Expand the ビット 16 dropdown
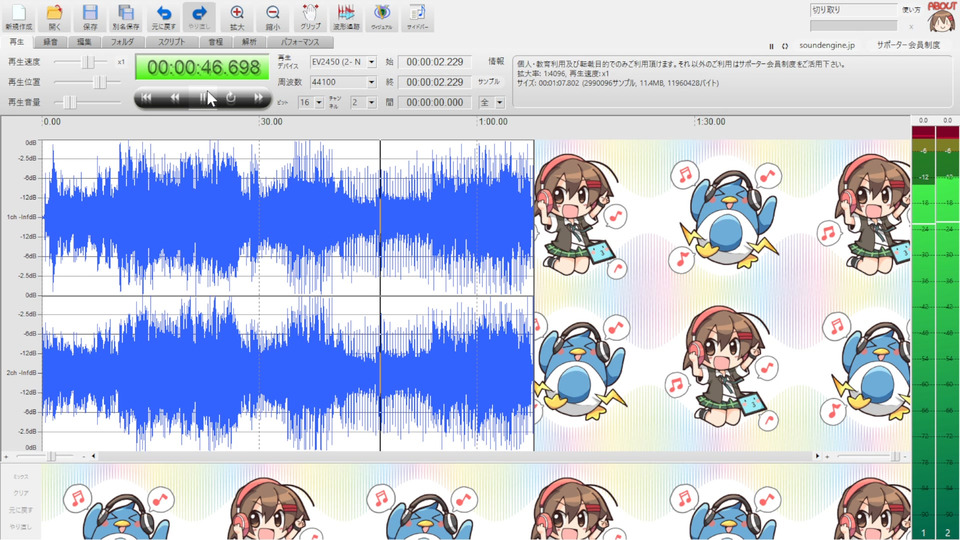960x540 pixels. pyautogui.click(x=319, y=102)
